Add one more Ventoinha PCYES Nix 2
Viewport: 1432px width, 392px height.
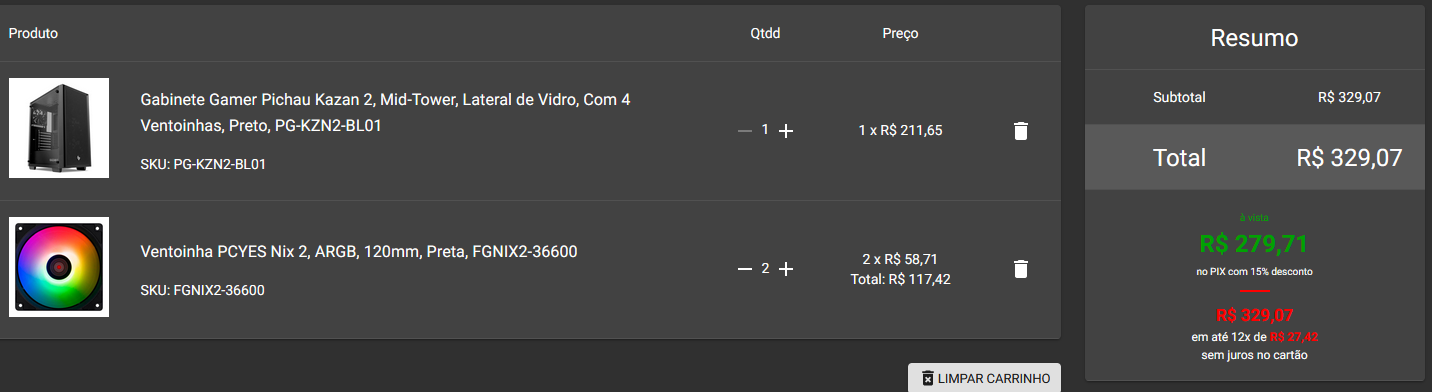tap(786, 269)
